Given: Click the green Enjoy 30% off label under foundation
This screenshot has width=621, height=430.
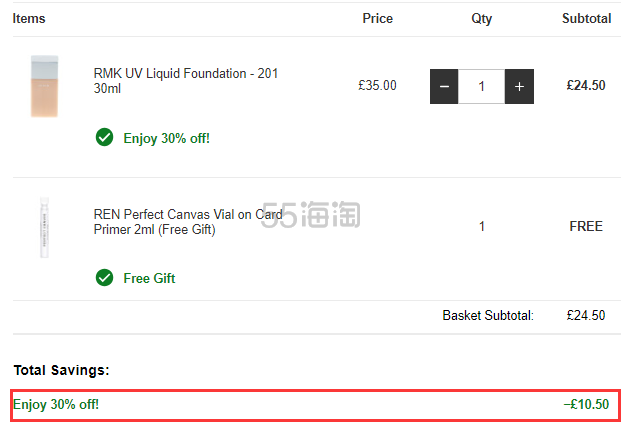Looking at the screenshot, I should (166, 138).
